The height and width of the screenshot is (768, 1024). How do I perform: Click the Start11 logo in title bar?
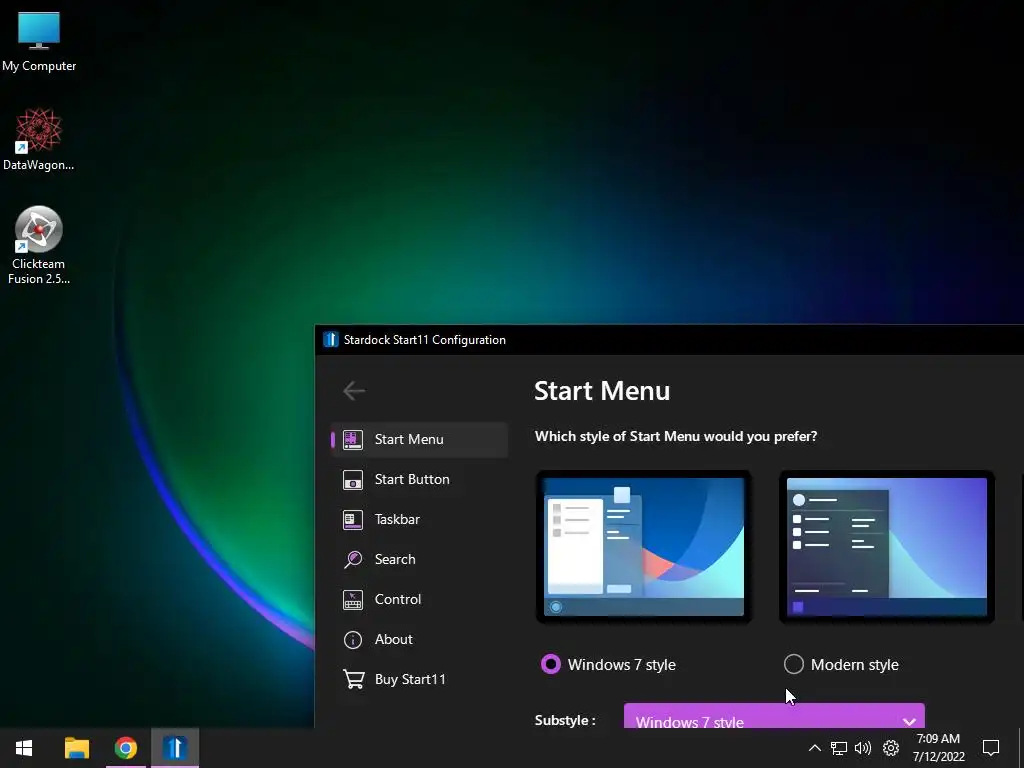coord(330,340)
